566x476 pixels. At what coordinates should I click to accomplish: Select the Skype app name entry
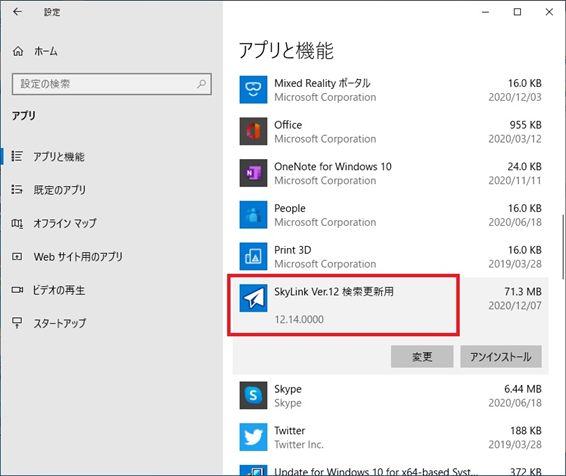[x=288, y=389]
